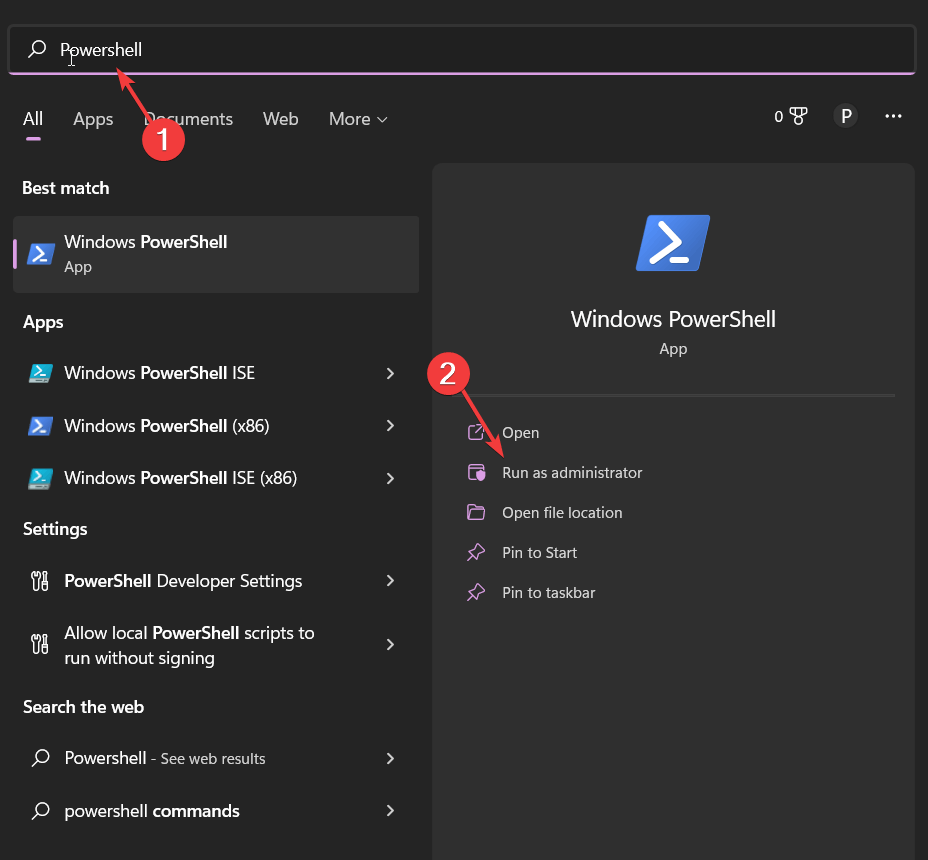Expand PowerShell Developer Settings chevron
Screen dimensions: 928x860
(x=390, y=581)
